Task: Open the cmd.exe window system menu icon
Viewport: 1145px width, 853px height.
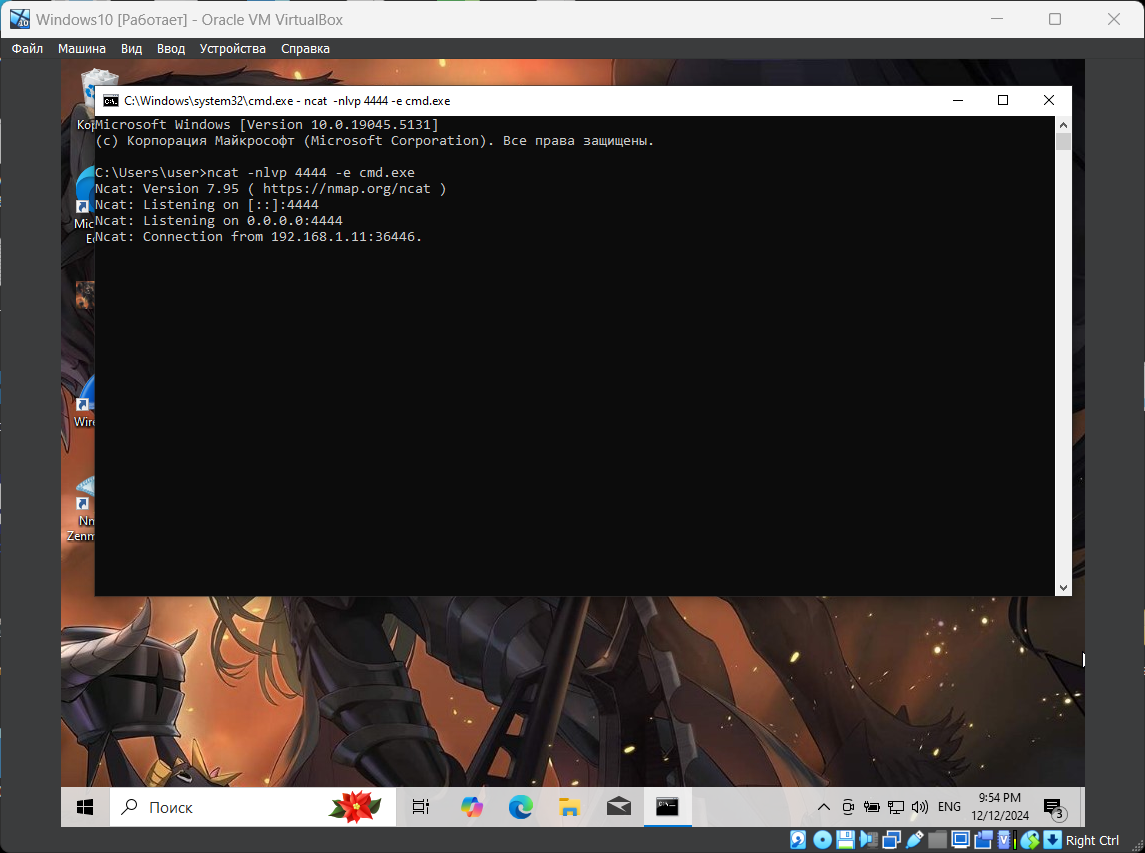Action: click(x=110, y=101)
